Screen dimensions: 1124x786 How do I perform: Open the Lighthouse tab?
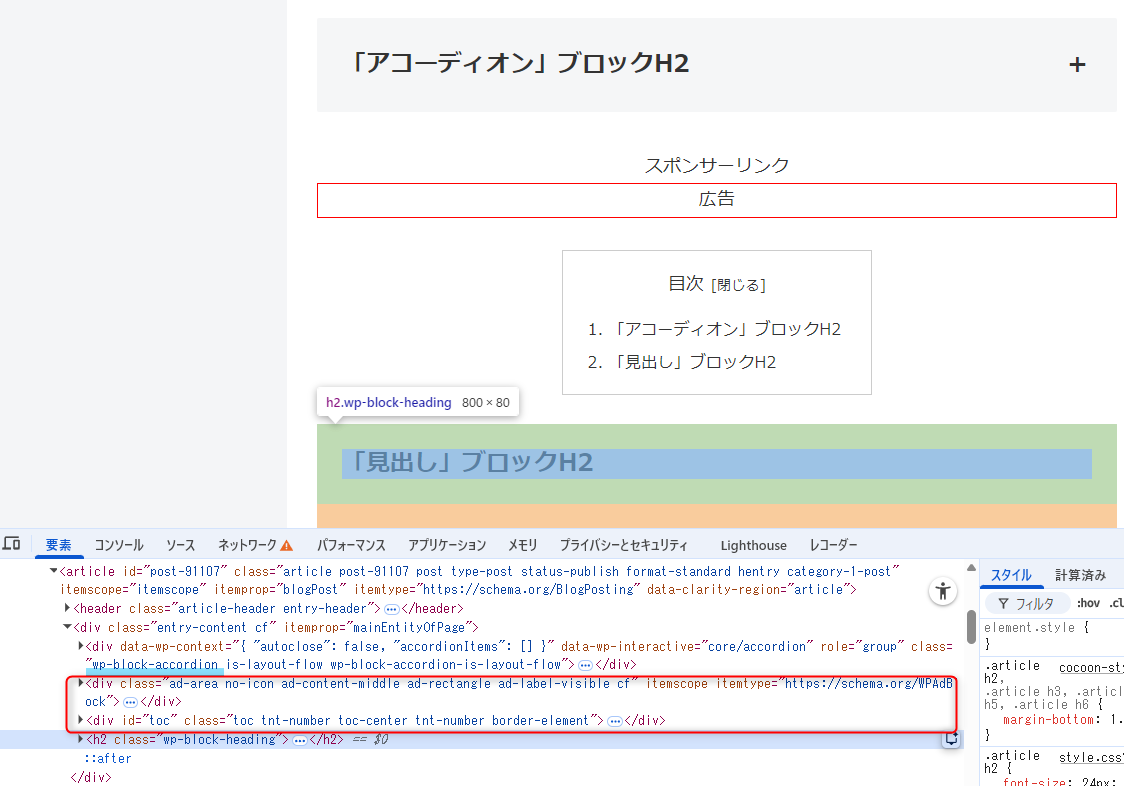[753, 545]
